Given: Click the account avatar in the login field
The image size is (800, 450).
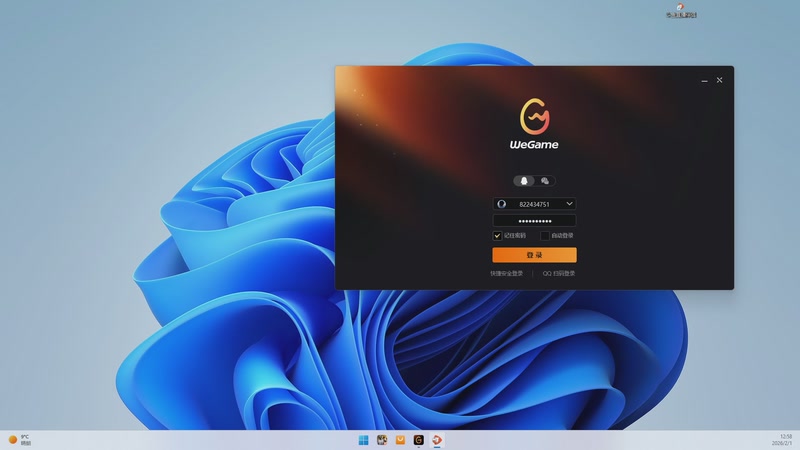Looking at the screenshot, I should pos(502,204).
